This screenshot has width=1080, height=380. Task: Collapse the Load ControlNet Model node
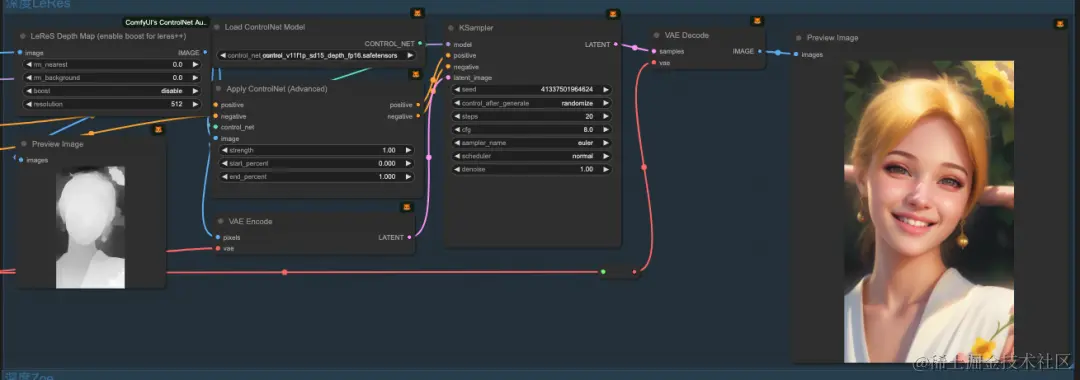point(216,28)
